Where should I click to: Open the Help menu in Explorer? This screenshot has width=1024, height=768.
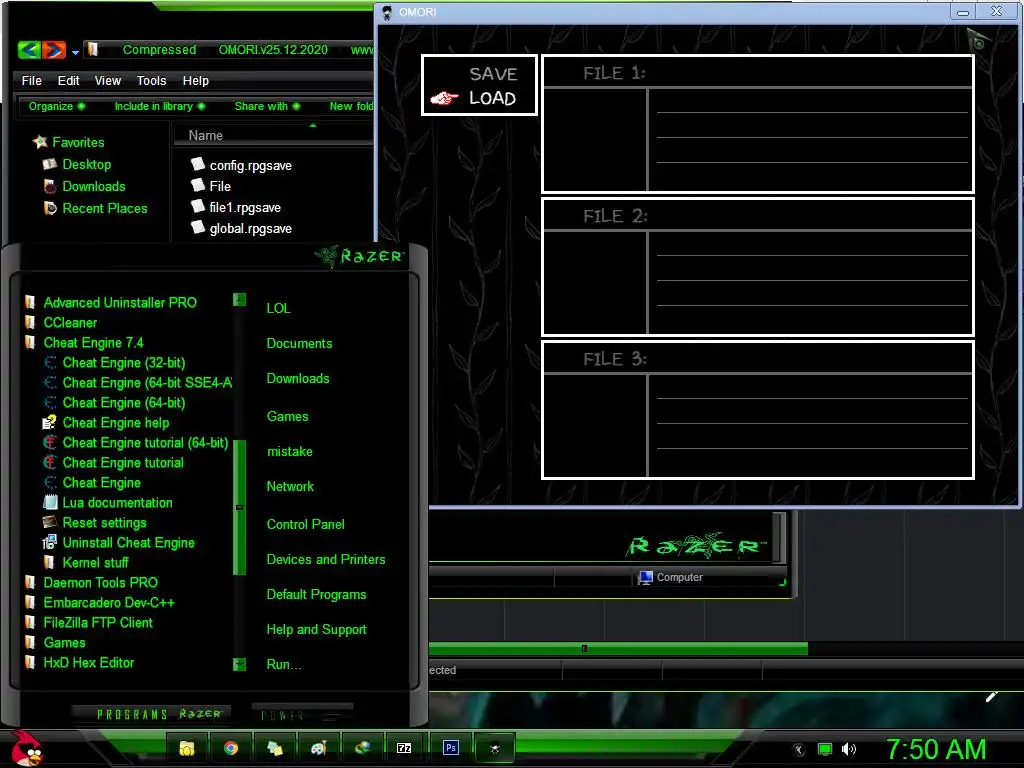click(x=195, y=80)
